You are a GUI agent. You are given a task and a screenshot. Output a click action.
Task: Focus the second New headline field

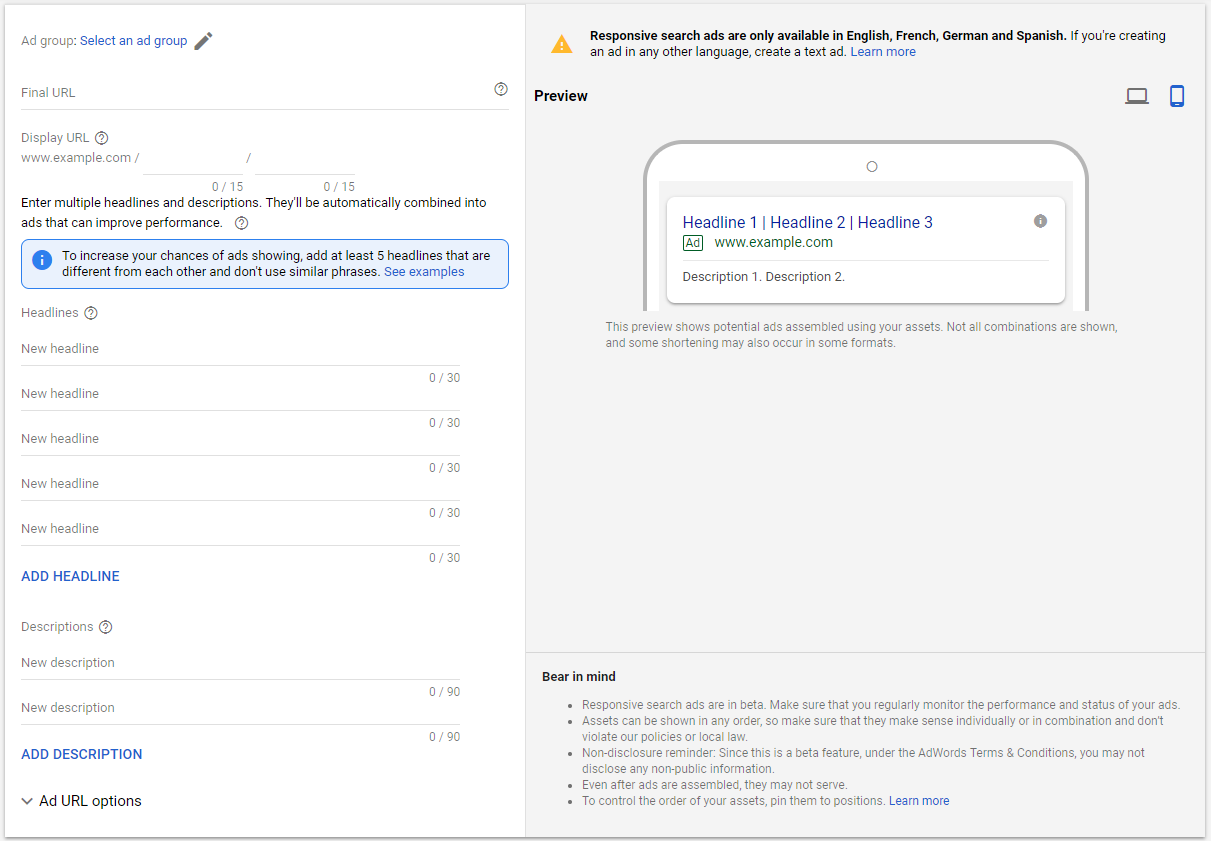[241, 394]
